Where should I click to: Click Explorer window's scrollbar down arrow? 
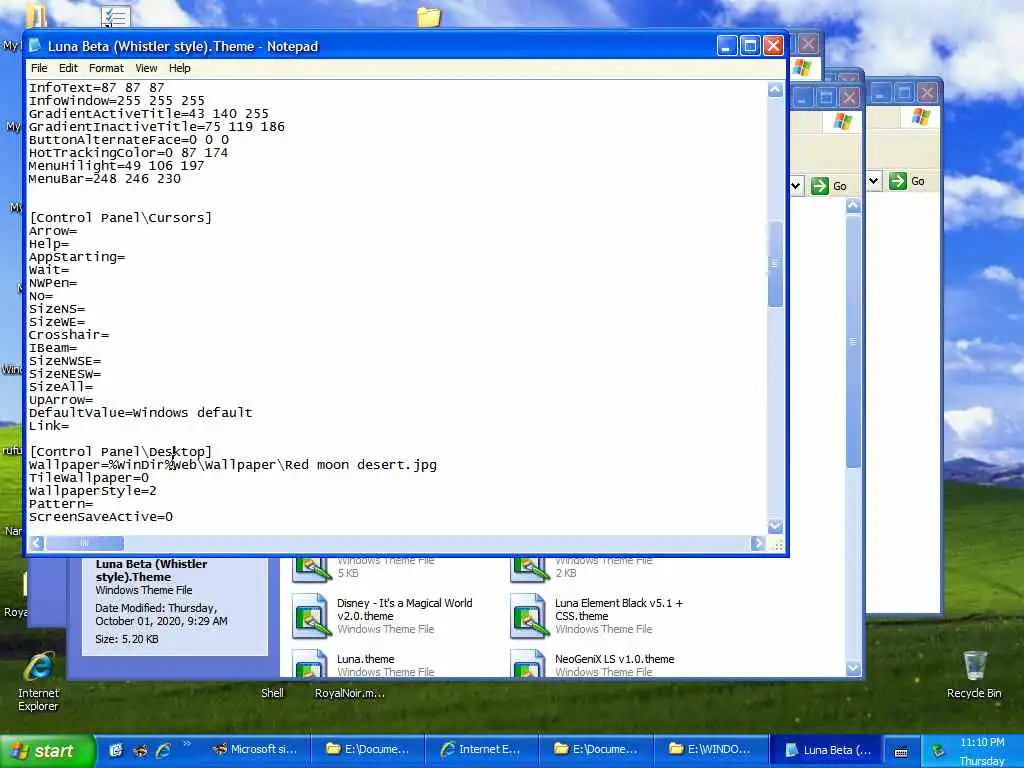(853, 668)
